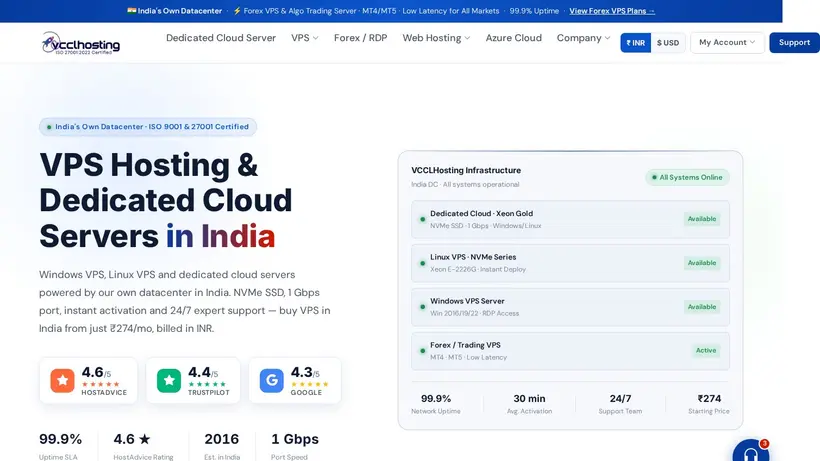Select the Windows VPS Server row
This screenshot has width=820, height=461.
point(570,307)
